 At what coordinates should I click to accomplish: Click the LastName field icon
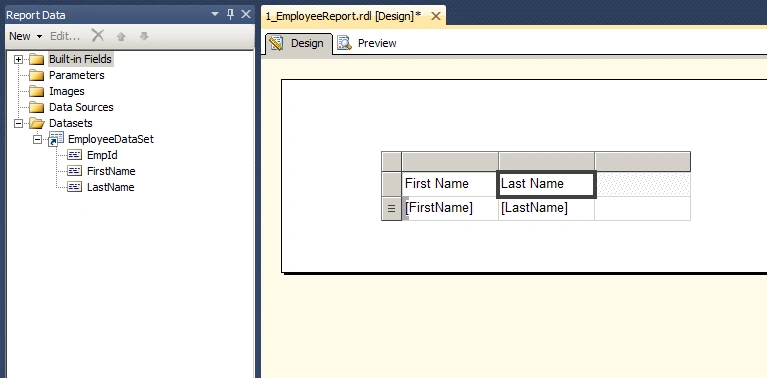74,187
